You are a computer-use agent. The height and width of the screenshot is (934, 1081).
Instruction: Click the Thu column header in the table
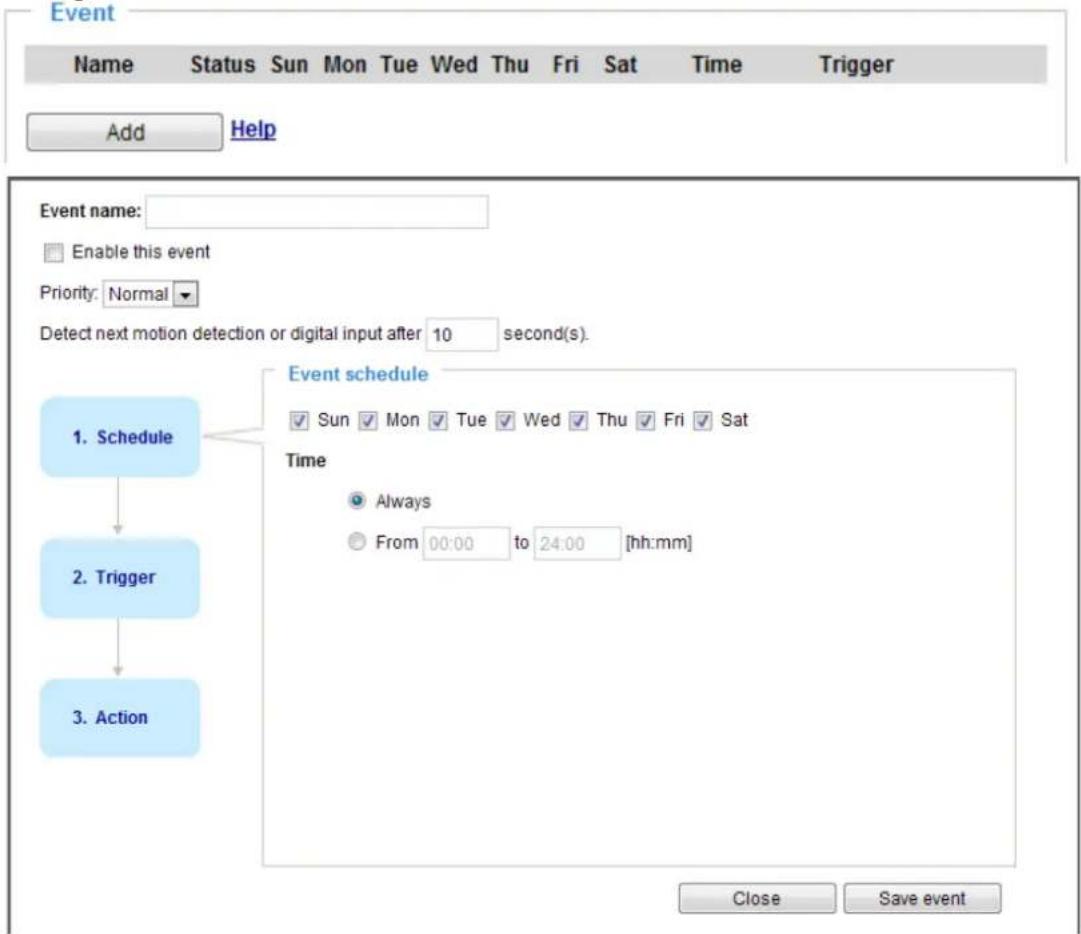point(510,65)
